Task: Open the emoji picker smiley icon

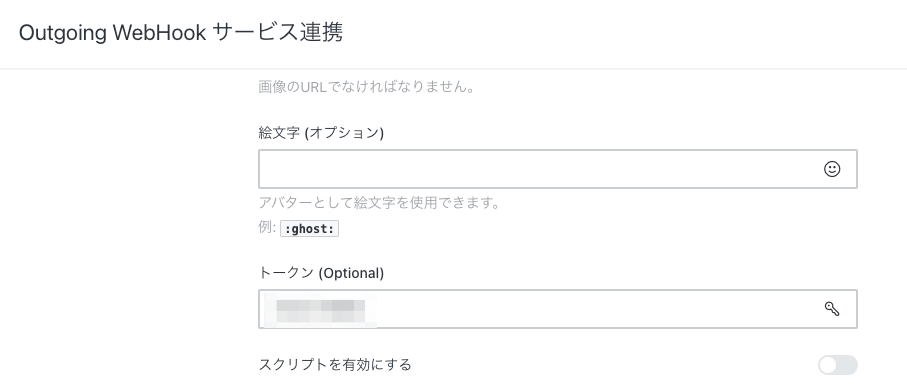Action: click(x=832, y=169)
